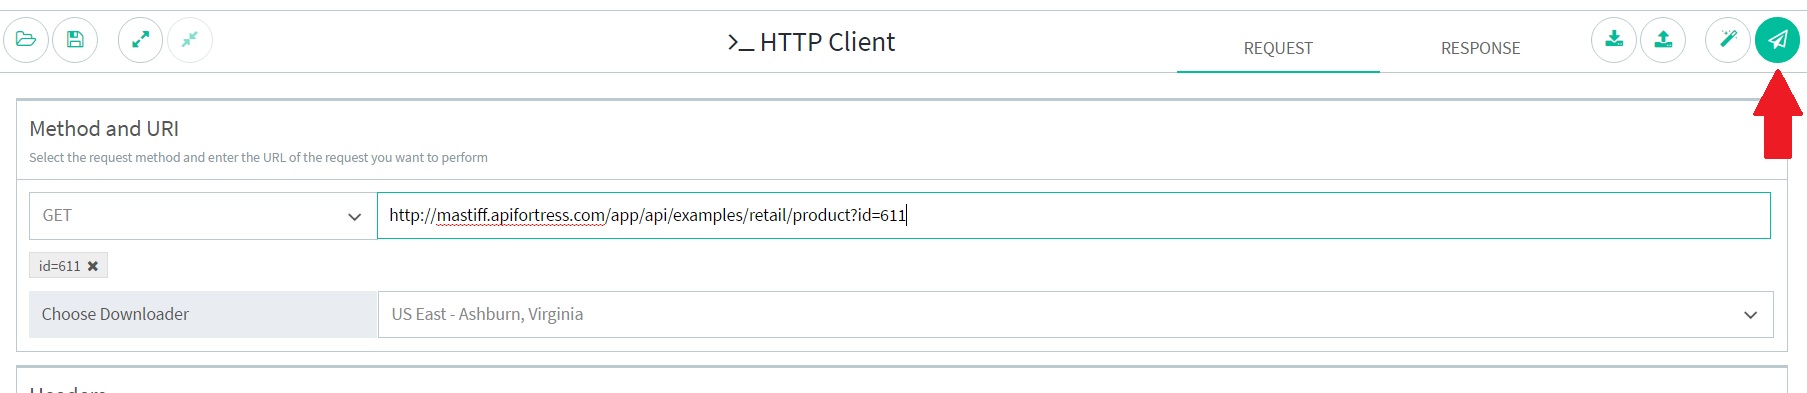1807x393 pixels.
Task: Click the HTTP Client title
Action: click(811, 42)
